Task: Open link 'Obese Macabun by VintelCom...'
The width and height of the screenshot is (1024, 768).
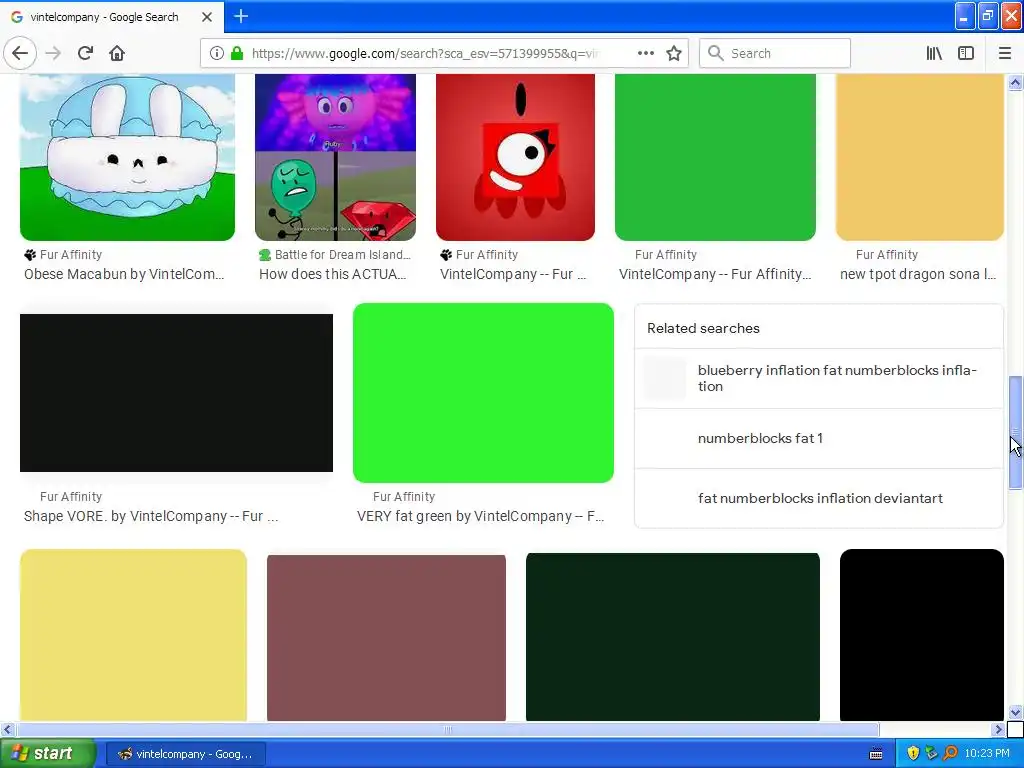Action: [x=124, y=274]
